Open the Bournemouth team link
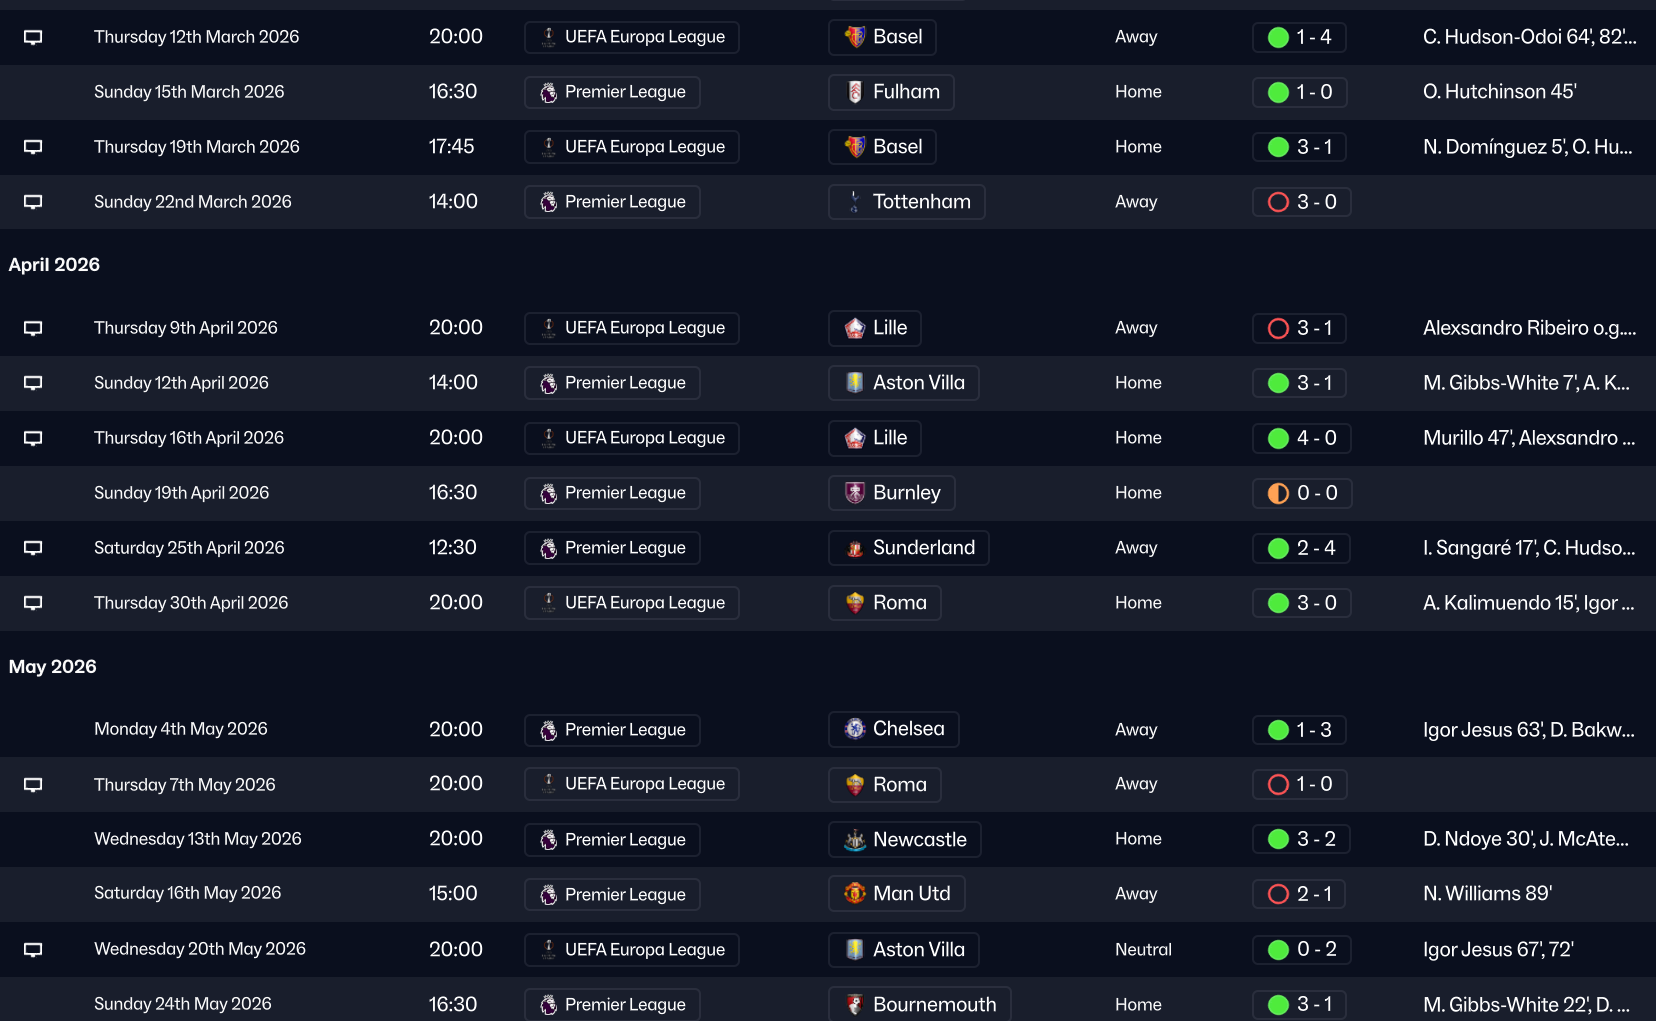The image size is (1656, 1021). [934, 1004]
